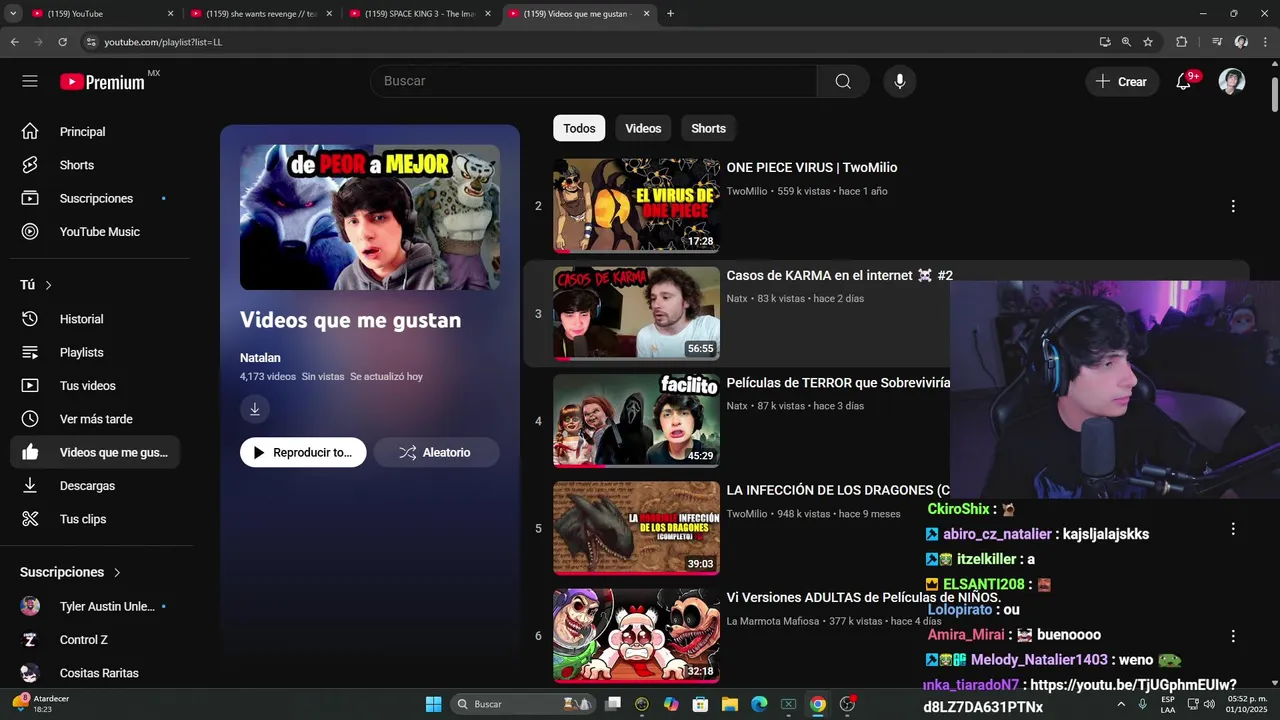Viewport: 1280px width, 720px height.
Task: Open Chrome three-dot menu
Action: (1265, 42)
